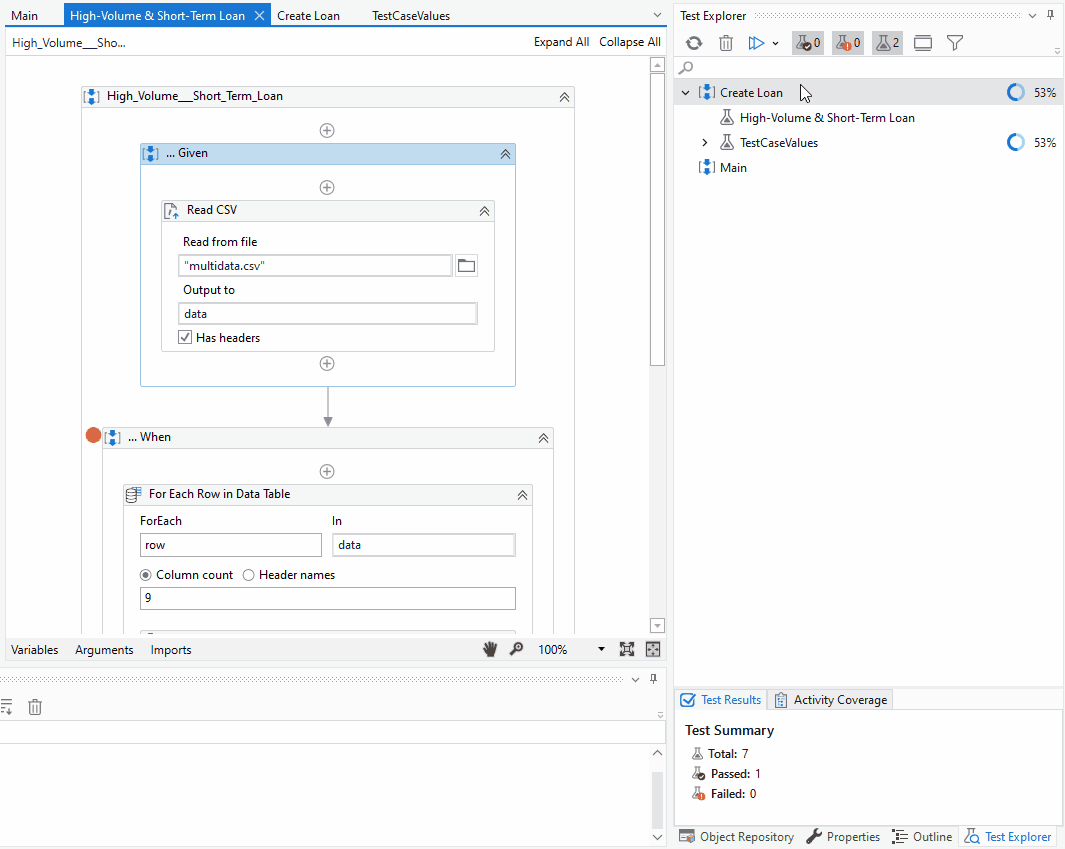This screenshot has height=849, width=1065.
Task: Expand the TestCaseValues tree node
Action: point(705,143)
